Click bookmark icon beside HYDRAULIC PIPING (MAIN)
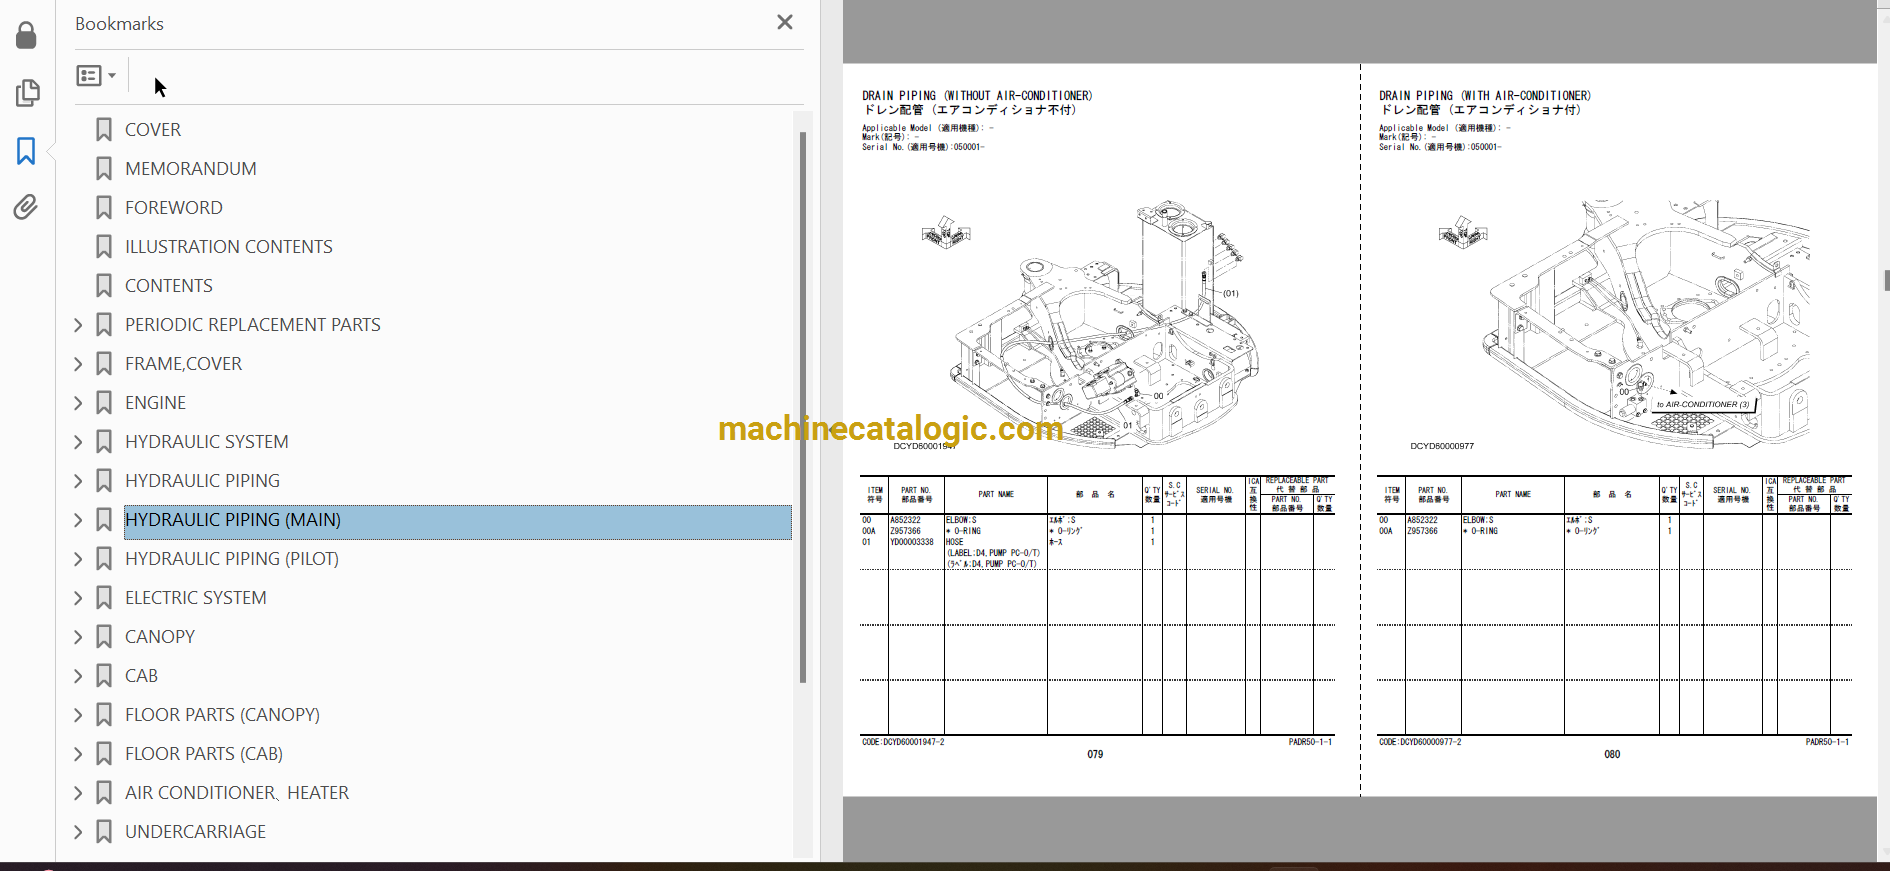This screenshot has height=871, width=1890. [104, 520]
